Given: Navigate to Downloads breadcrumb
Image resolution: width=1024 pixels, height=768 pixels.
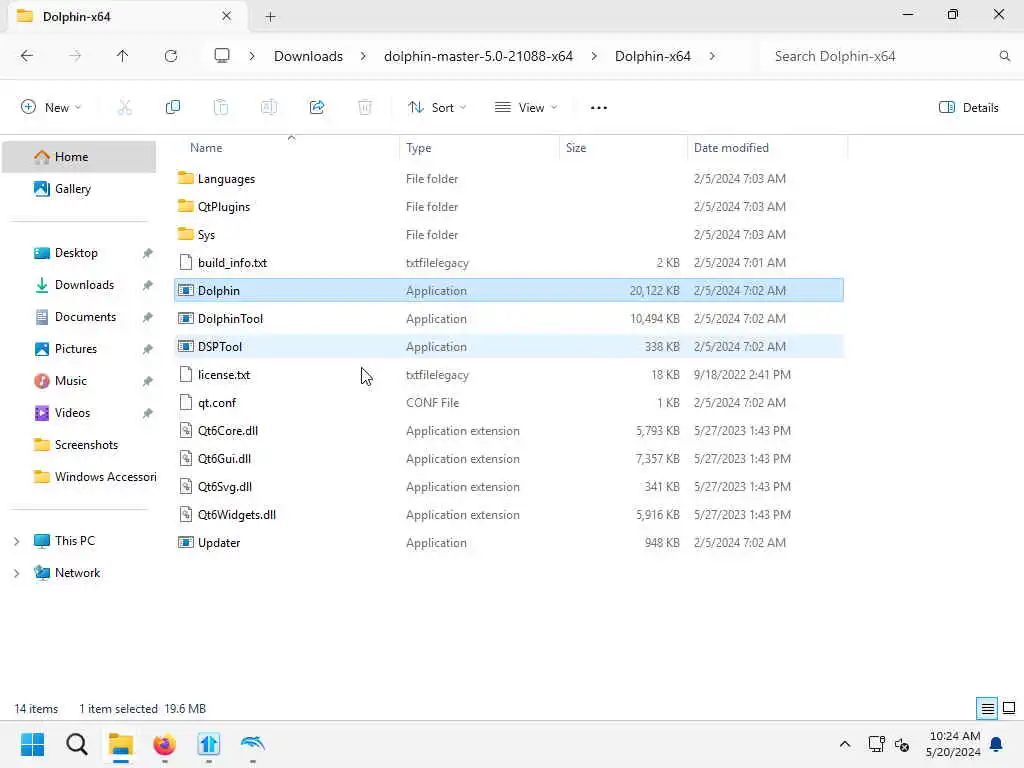Looking at the screenshot, I should point(308,56).
